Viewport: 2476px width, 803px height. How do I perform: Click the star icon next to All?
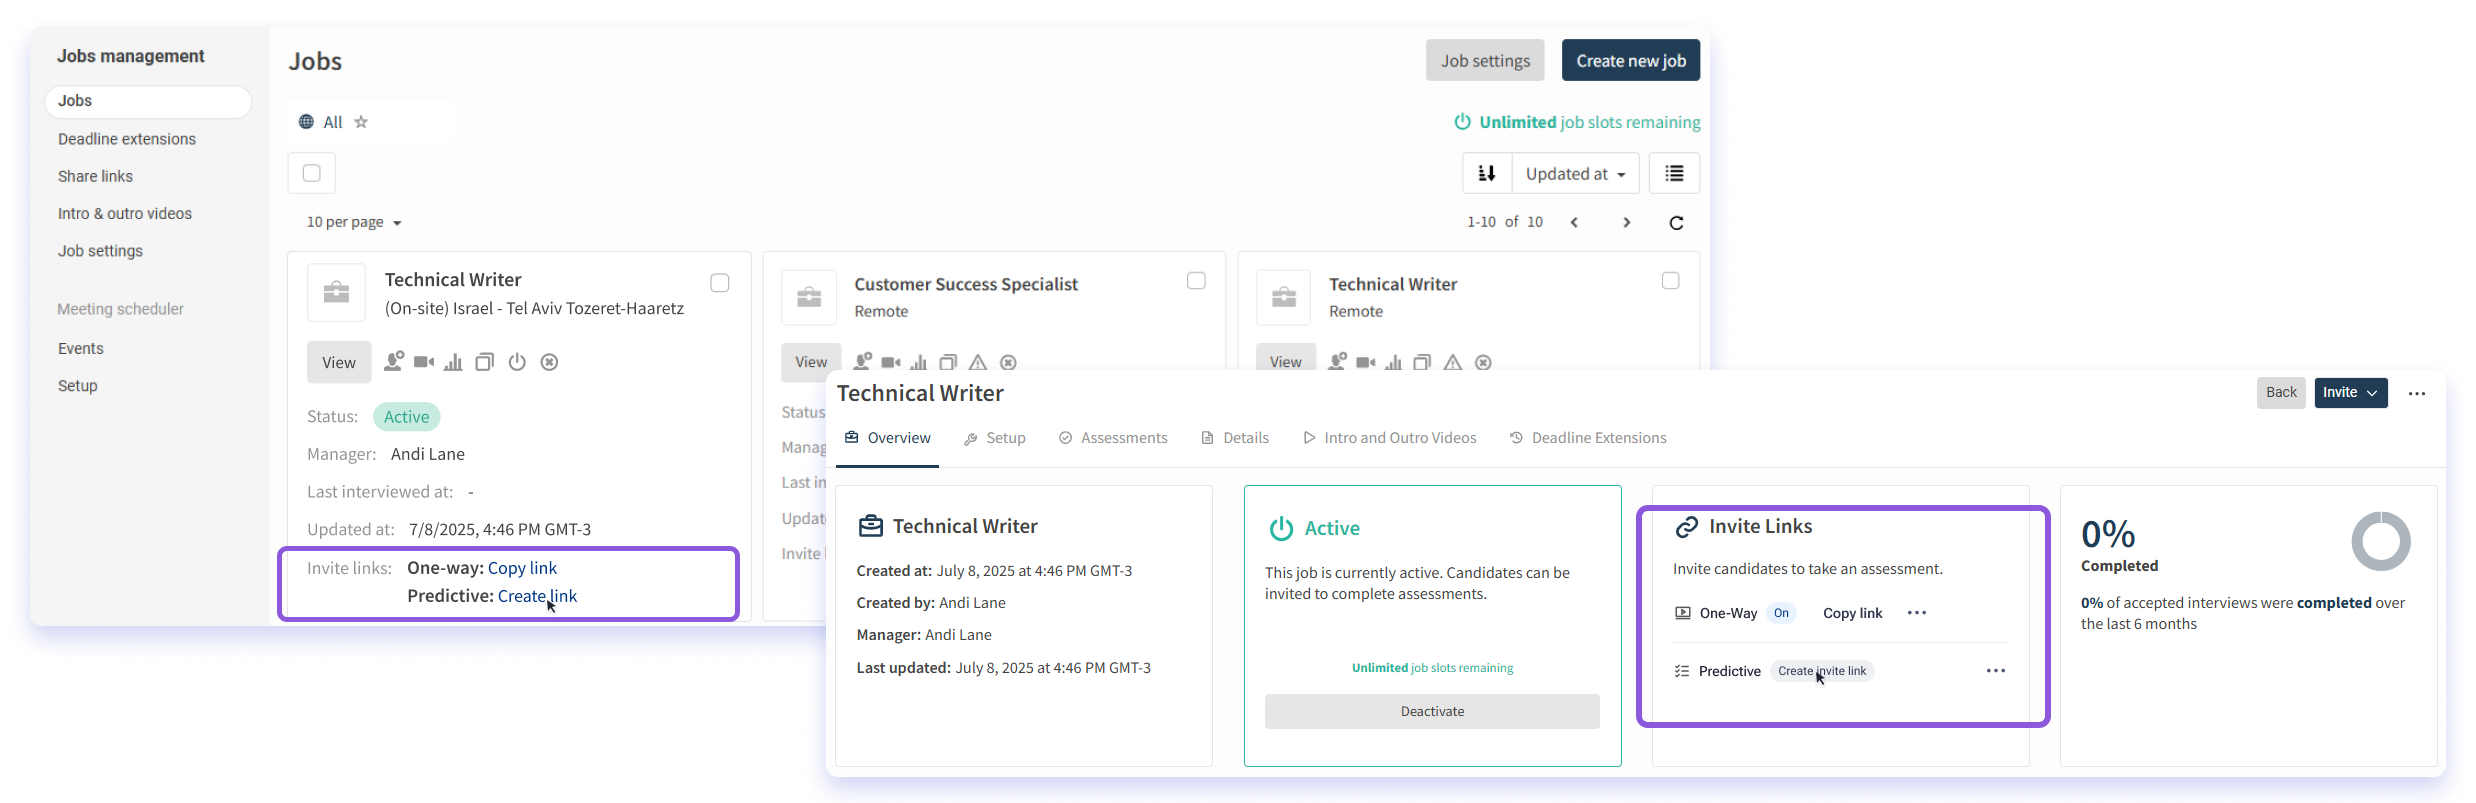(361, 122)
